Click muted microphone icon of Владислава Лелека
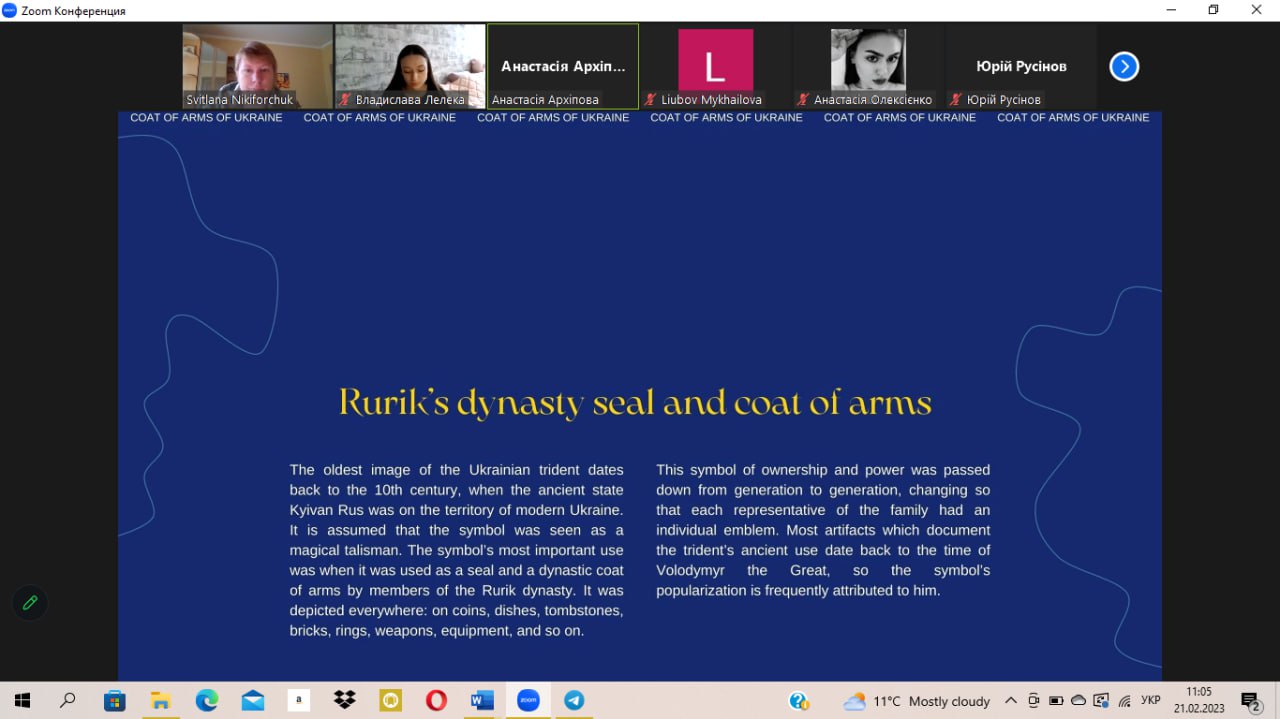Image resolution: width=1280 pixels, height=719 pixels. tap(345, 100)
